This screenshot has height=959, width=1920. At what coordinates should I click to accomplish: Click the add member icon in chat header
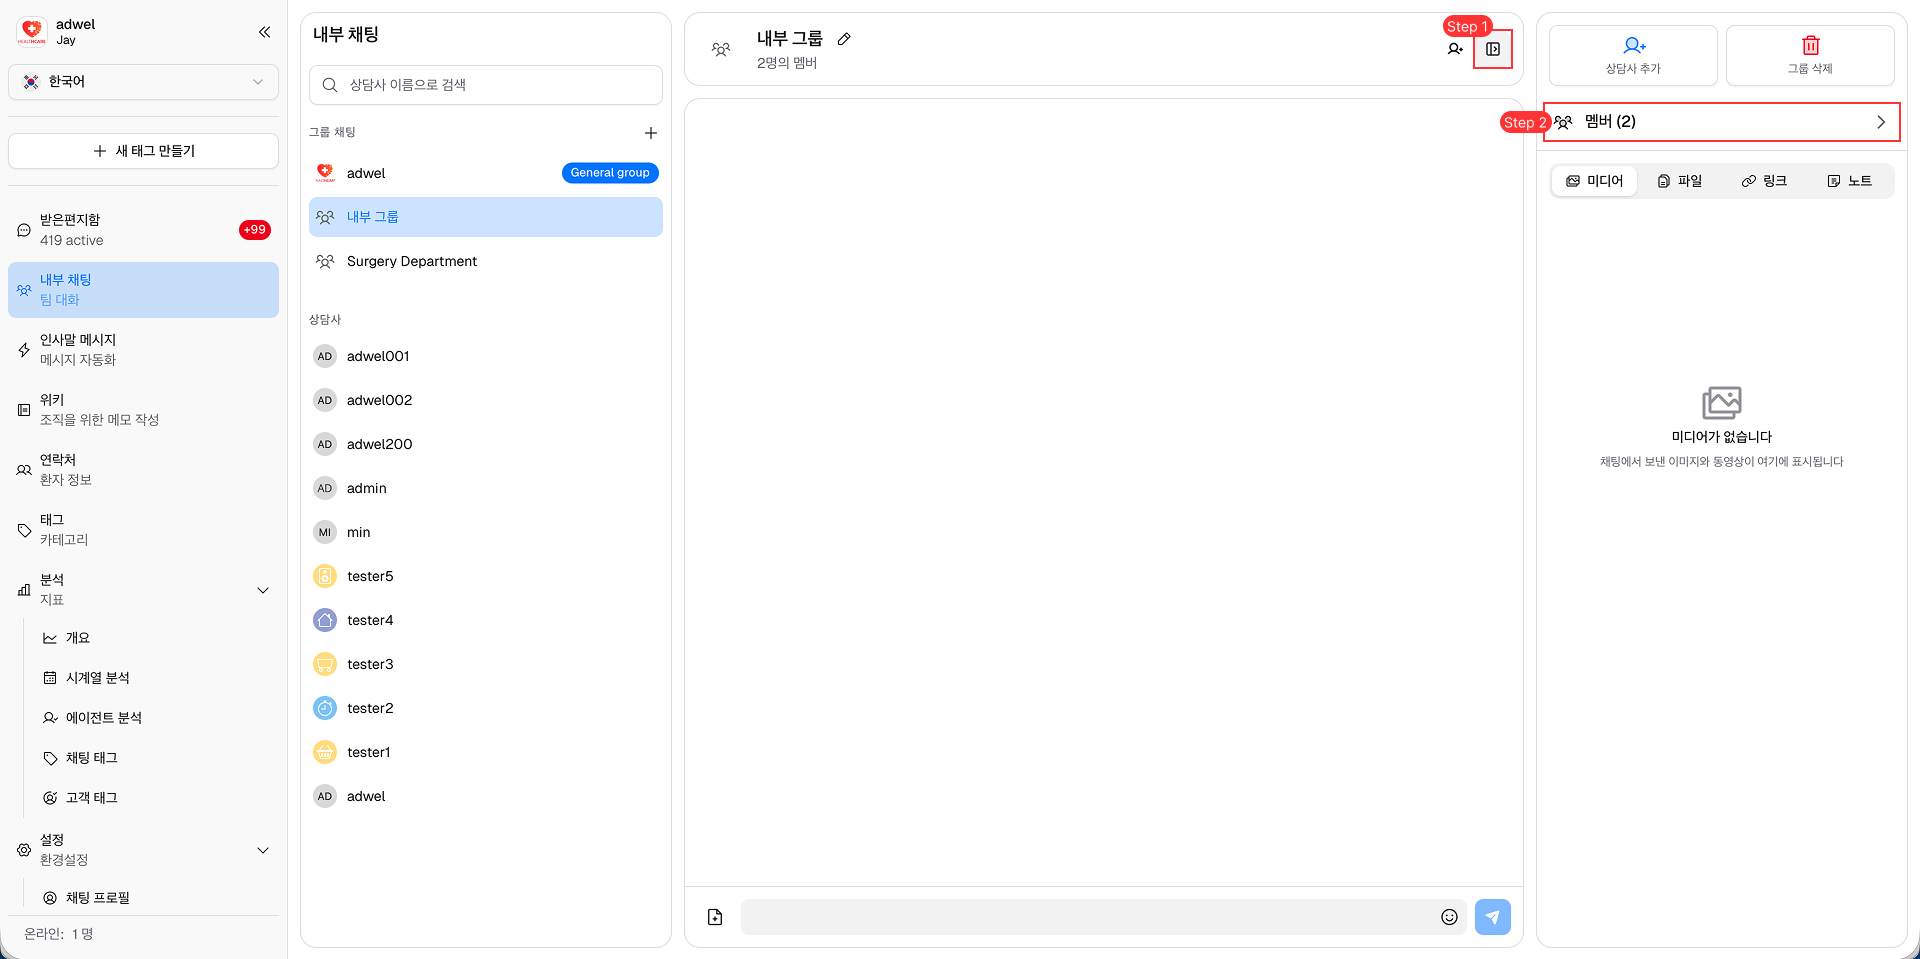point(1455,49)
